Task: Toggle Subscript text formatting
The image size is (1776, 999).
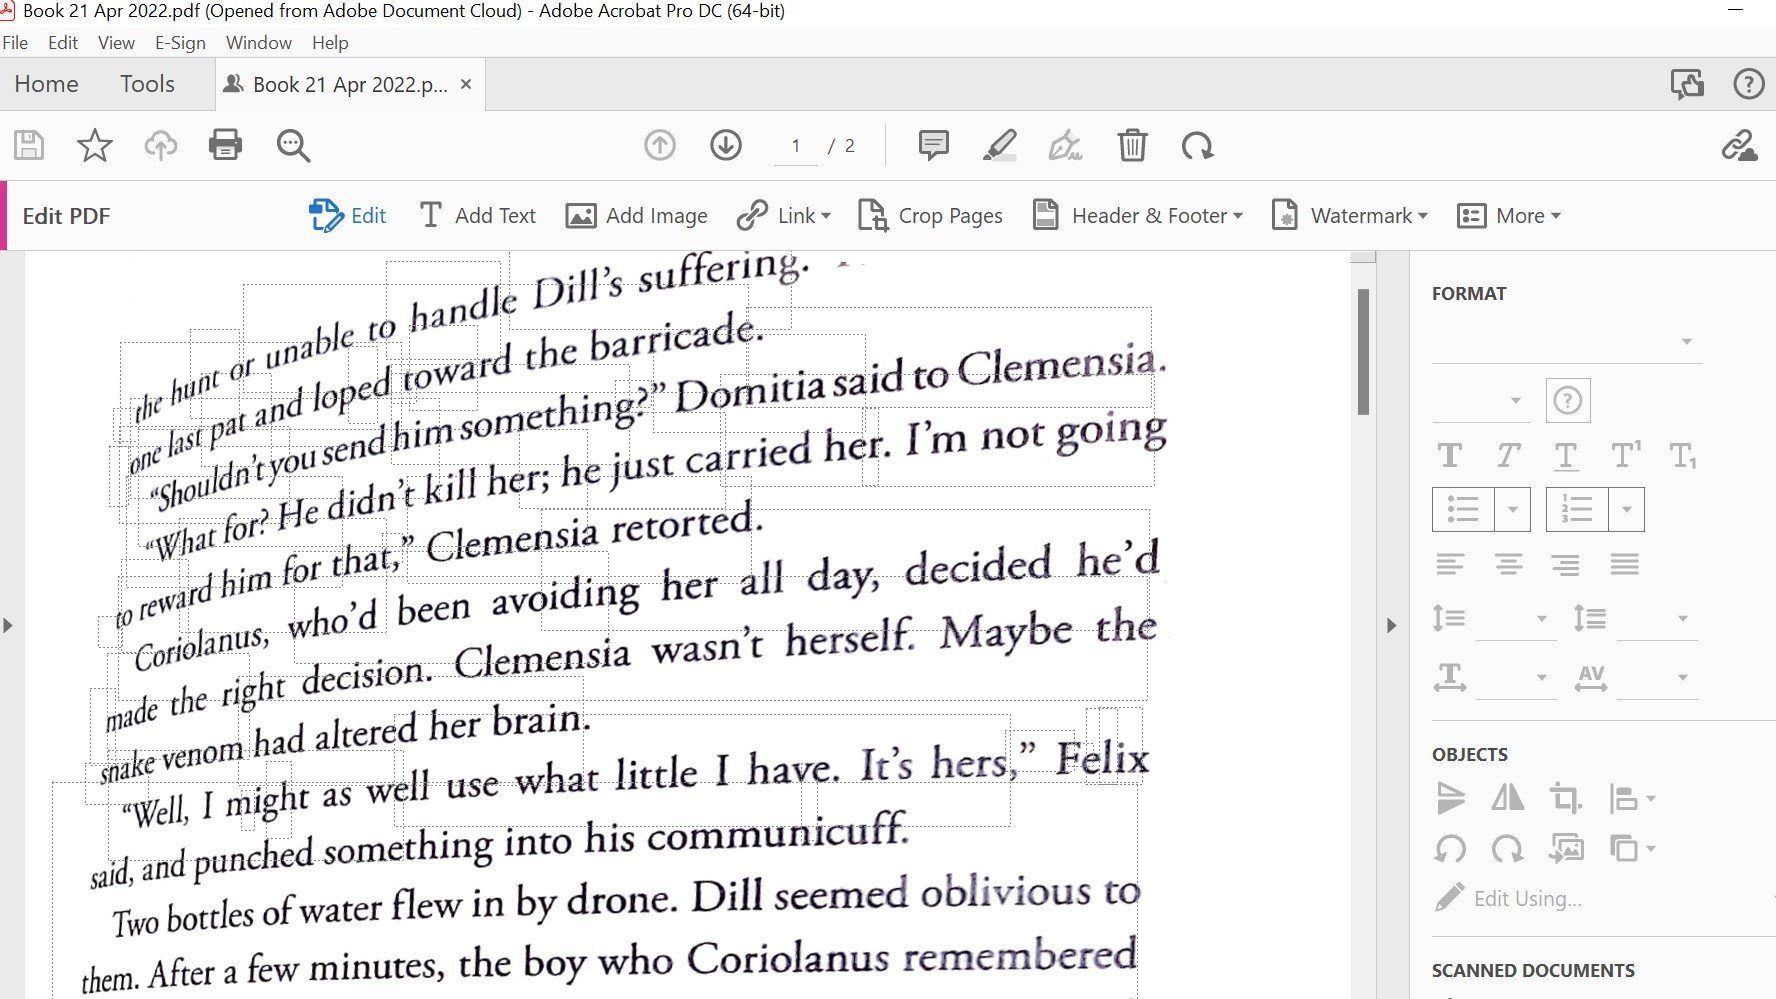Action: (x=1683, y=456)
